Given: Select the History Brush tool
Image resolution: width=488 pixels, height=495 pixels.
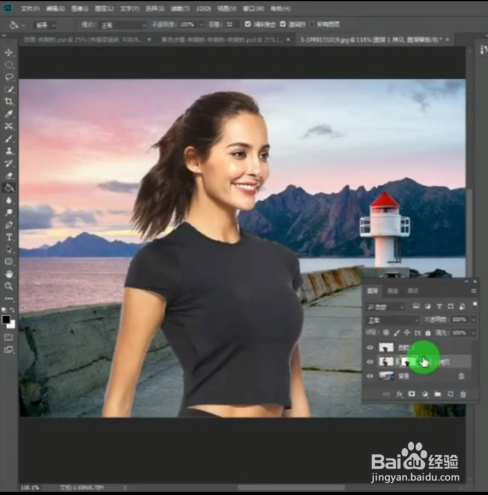Looking at the screenshot, I should [9, 163].
